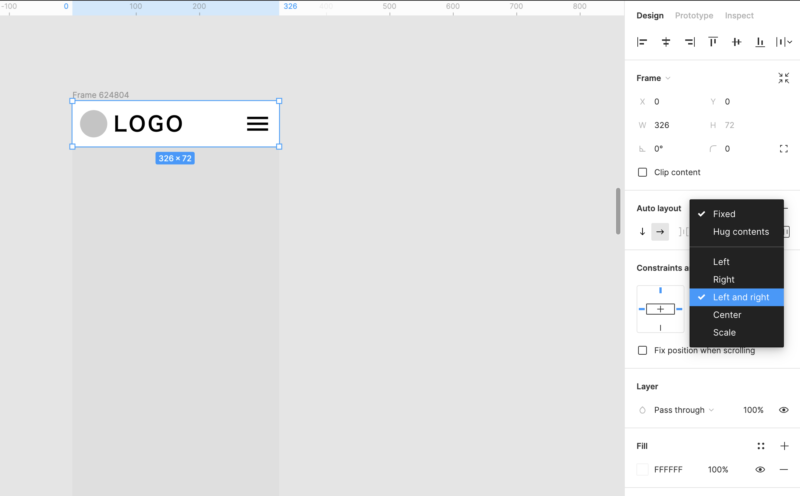Click the resize to fit icon
This screenshot has width=800, height=496.
[x=783, y=78]
